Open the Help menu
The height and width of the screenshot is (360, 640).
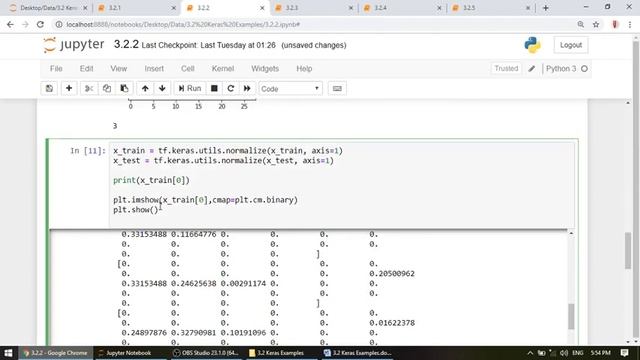[304, 69]
